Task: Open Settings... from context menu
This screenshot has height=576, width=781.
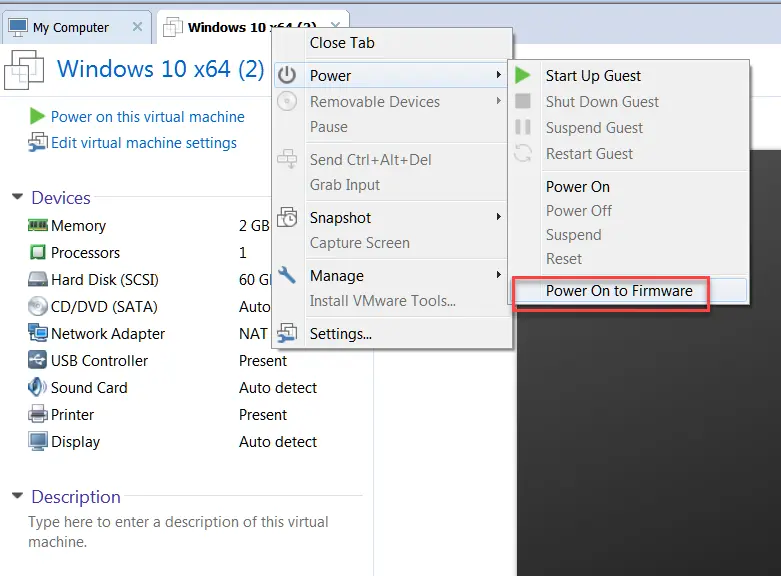Action: [x=392, y=333]
